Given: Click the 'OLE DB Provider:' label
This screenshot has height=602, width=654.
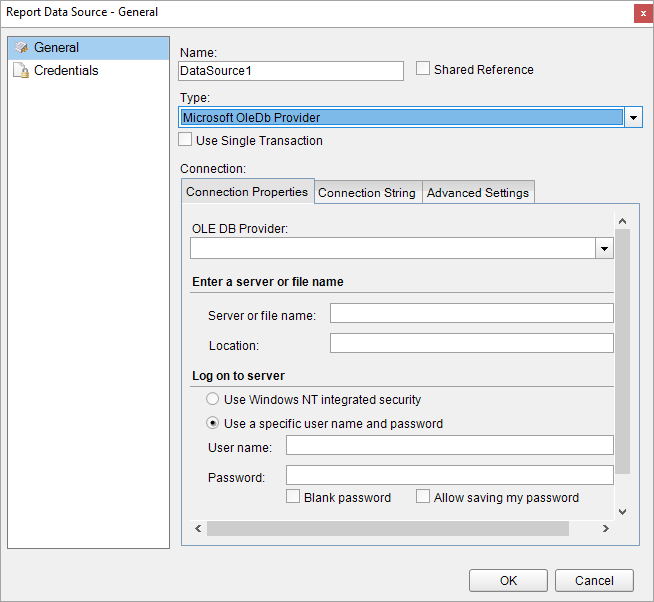Looking at the screenshot, I should [x=240, y=229].
